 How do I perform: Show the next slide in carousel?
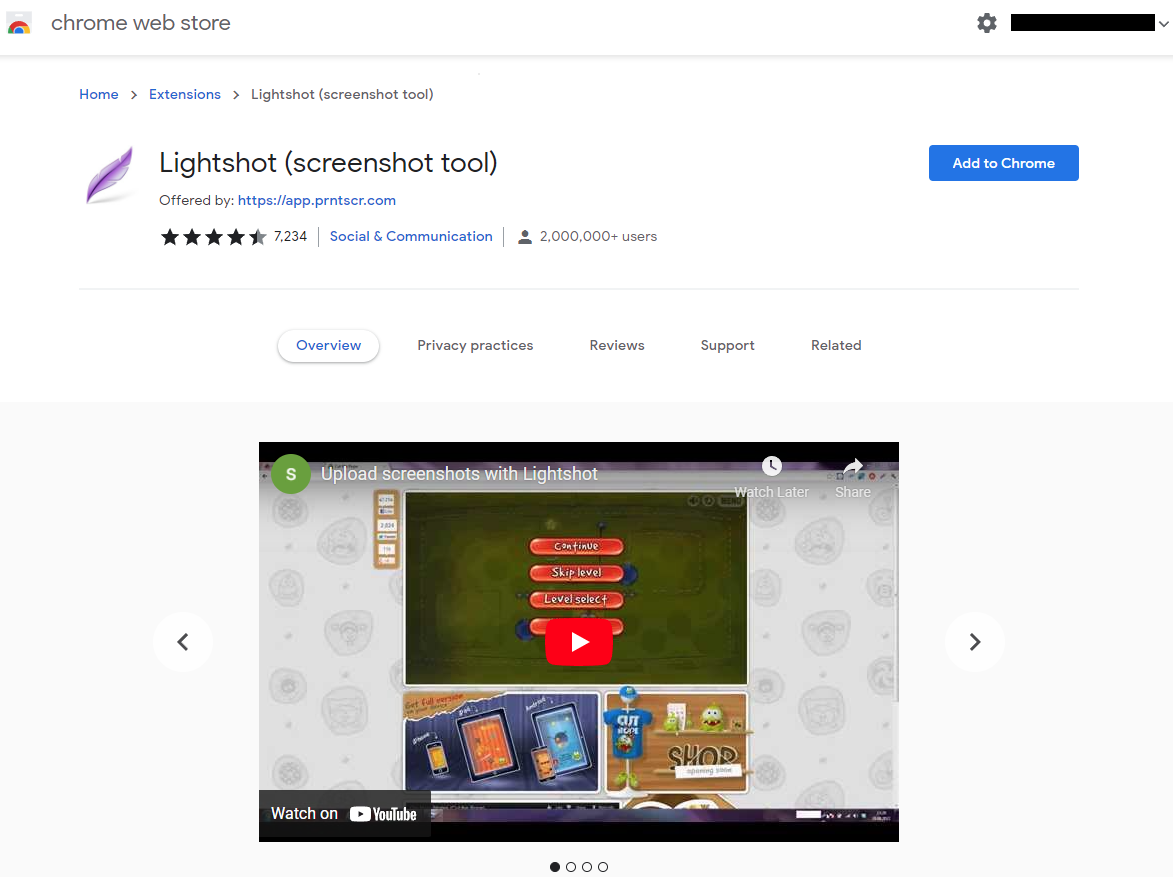click(x=975, y=642)
